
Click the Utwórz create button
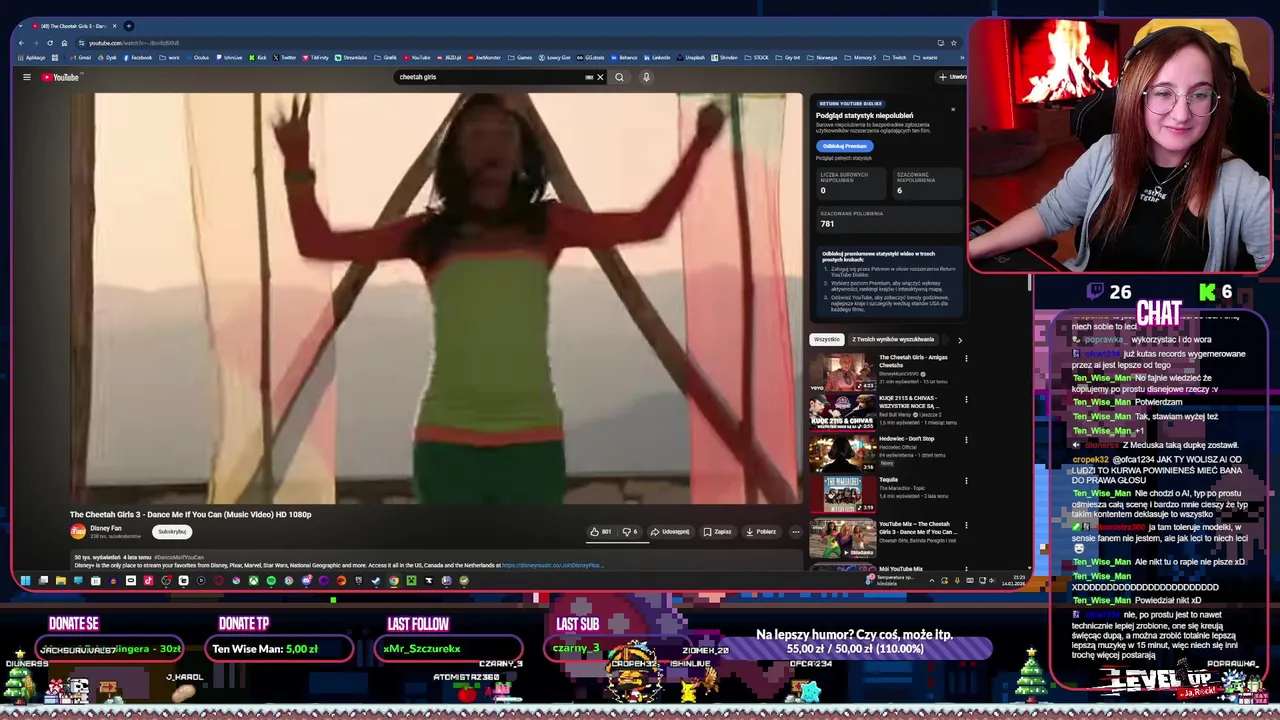tap(952, 77)
